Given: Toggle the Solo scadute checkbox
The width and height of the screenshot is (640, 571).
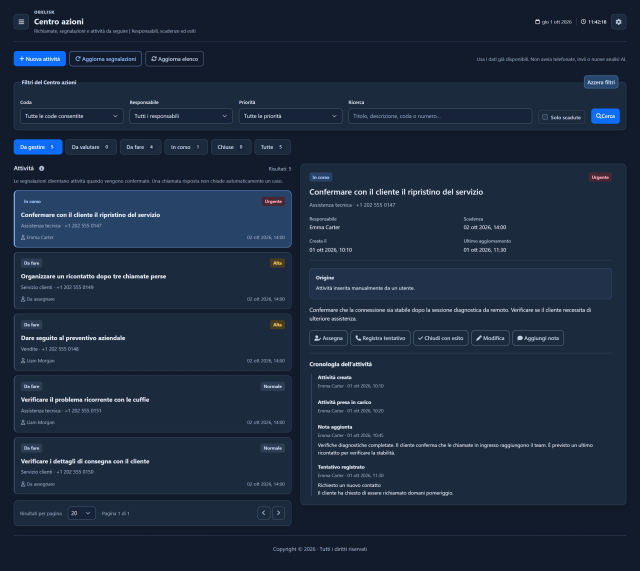Looking at the screenshot, I should click(545, 117).
